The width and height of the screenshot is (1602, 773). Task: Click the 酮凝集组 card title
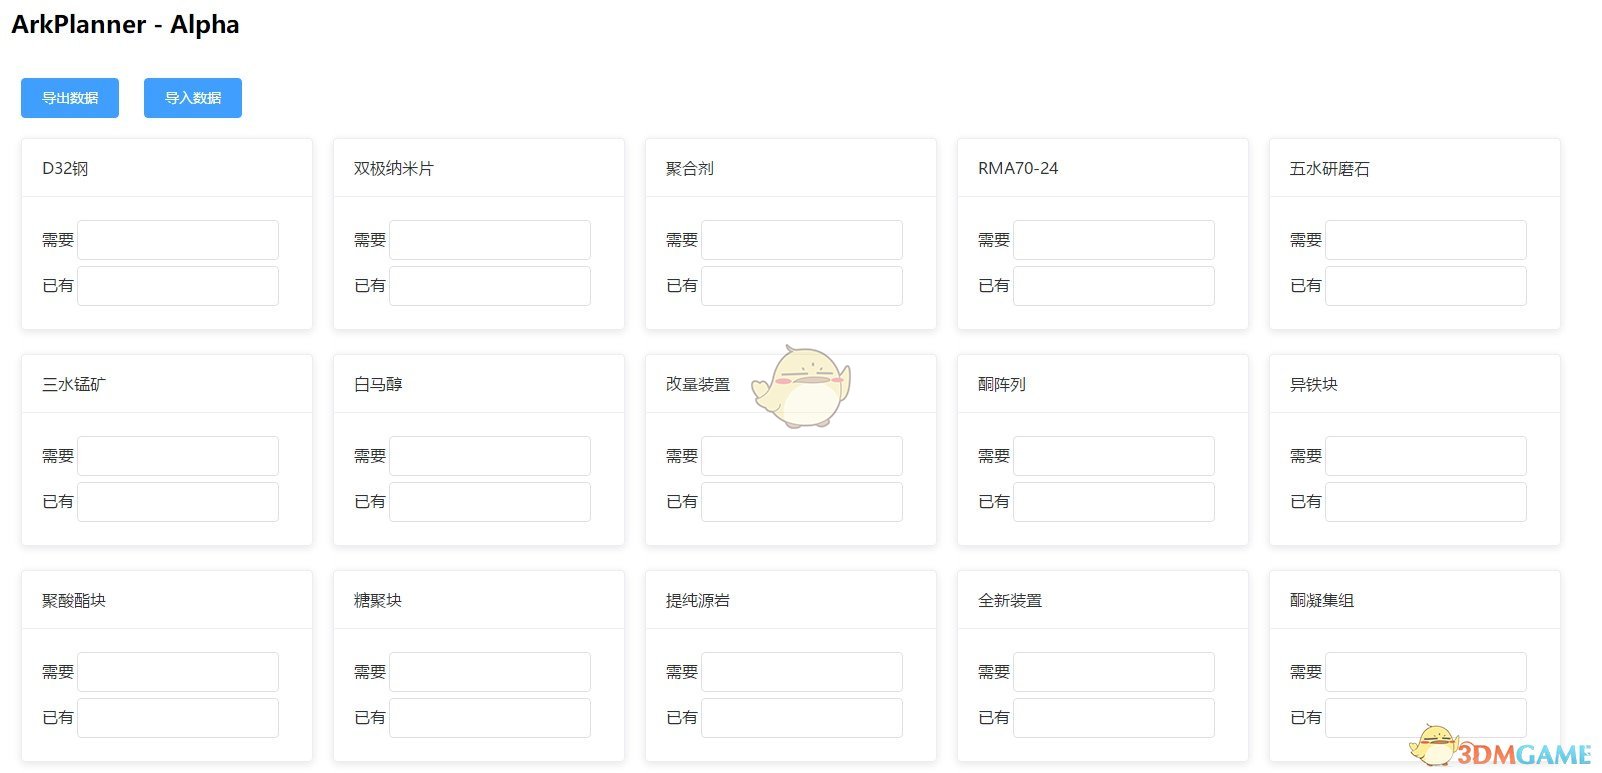click(1322, 600)
